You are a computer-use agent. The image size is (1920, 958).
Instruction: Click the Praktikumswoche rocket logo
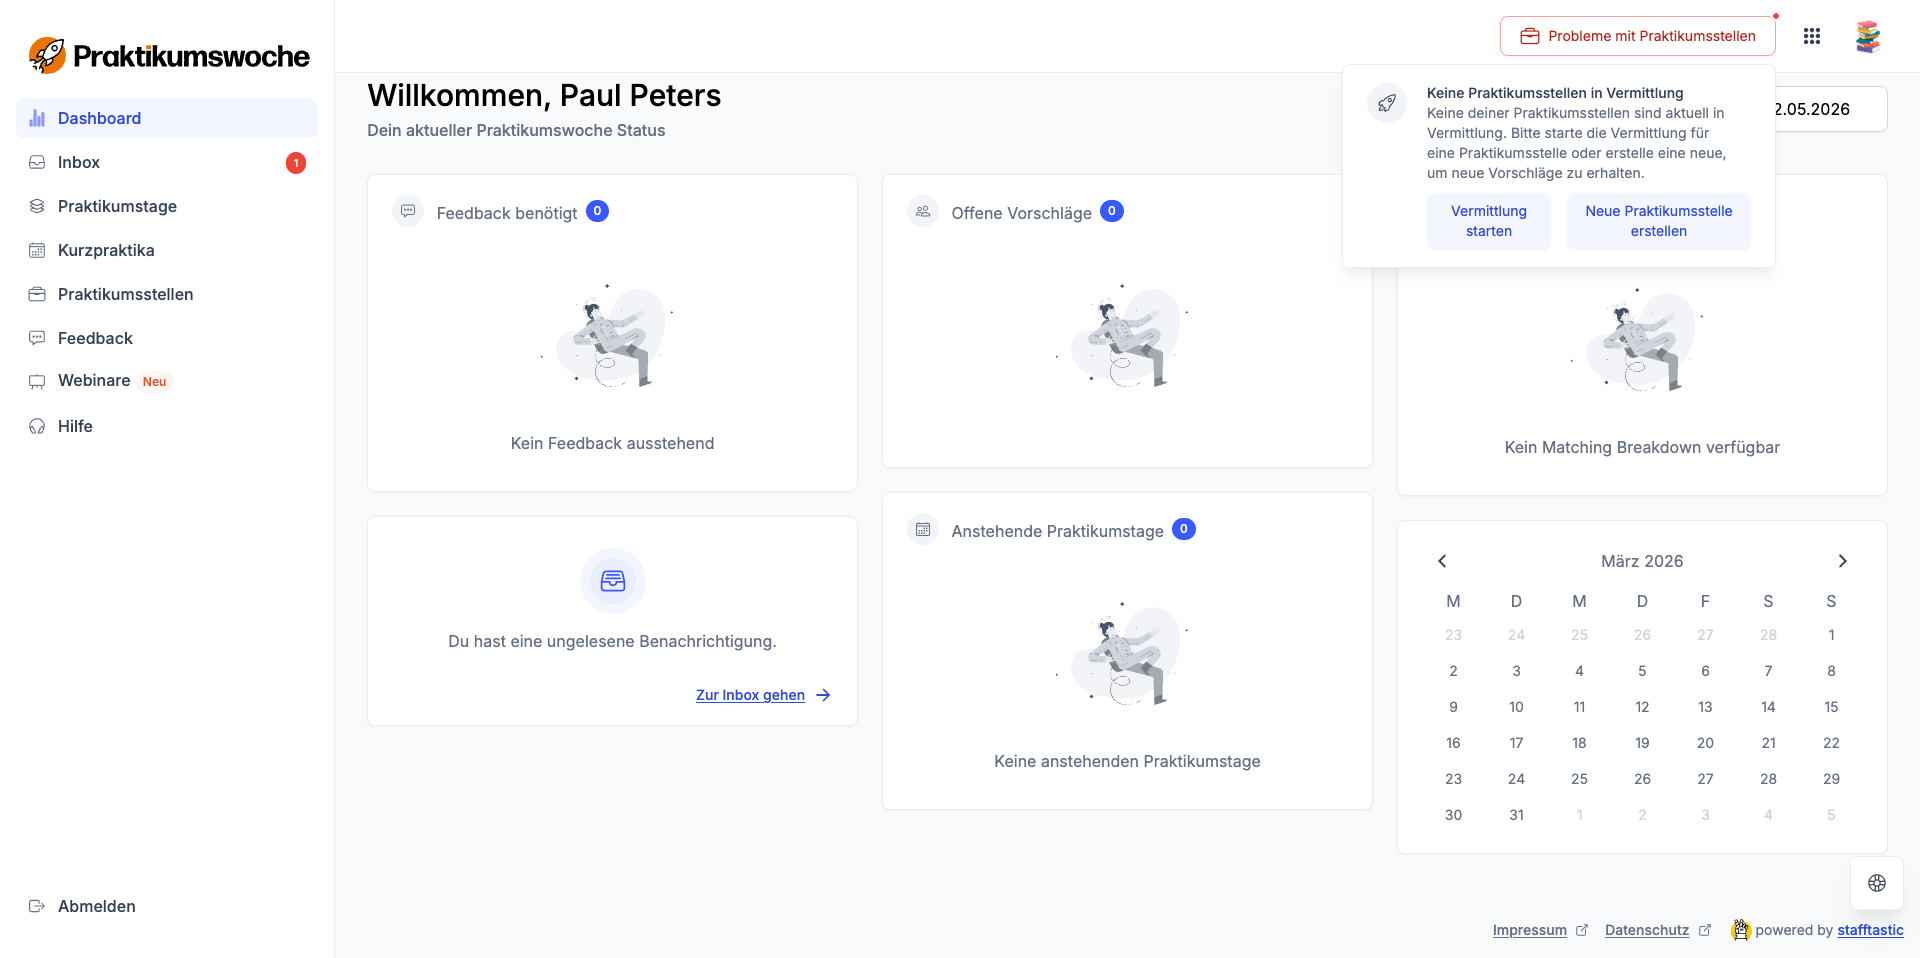(x=47, y=56)
